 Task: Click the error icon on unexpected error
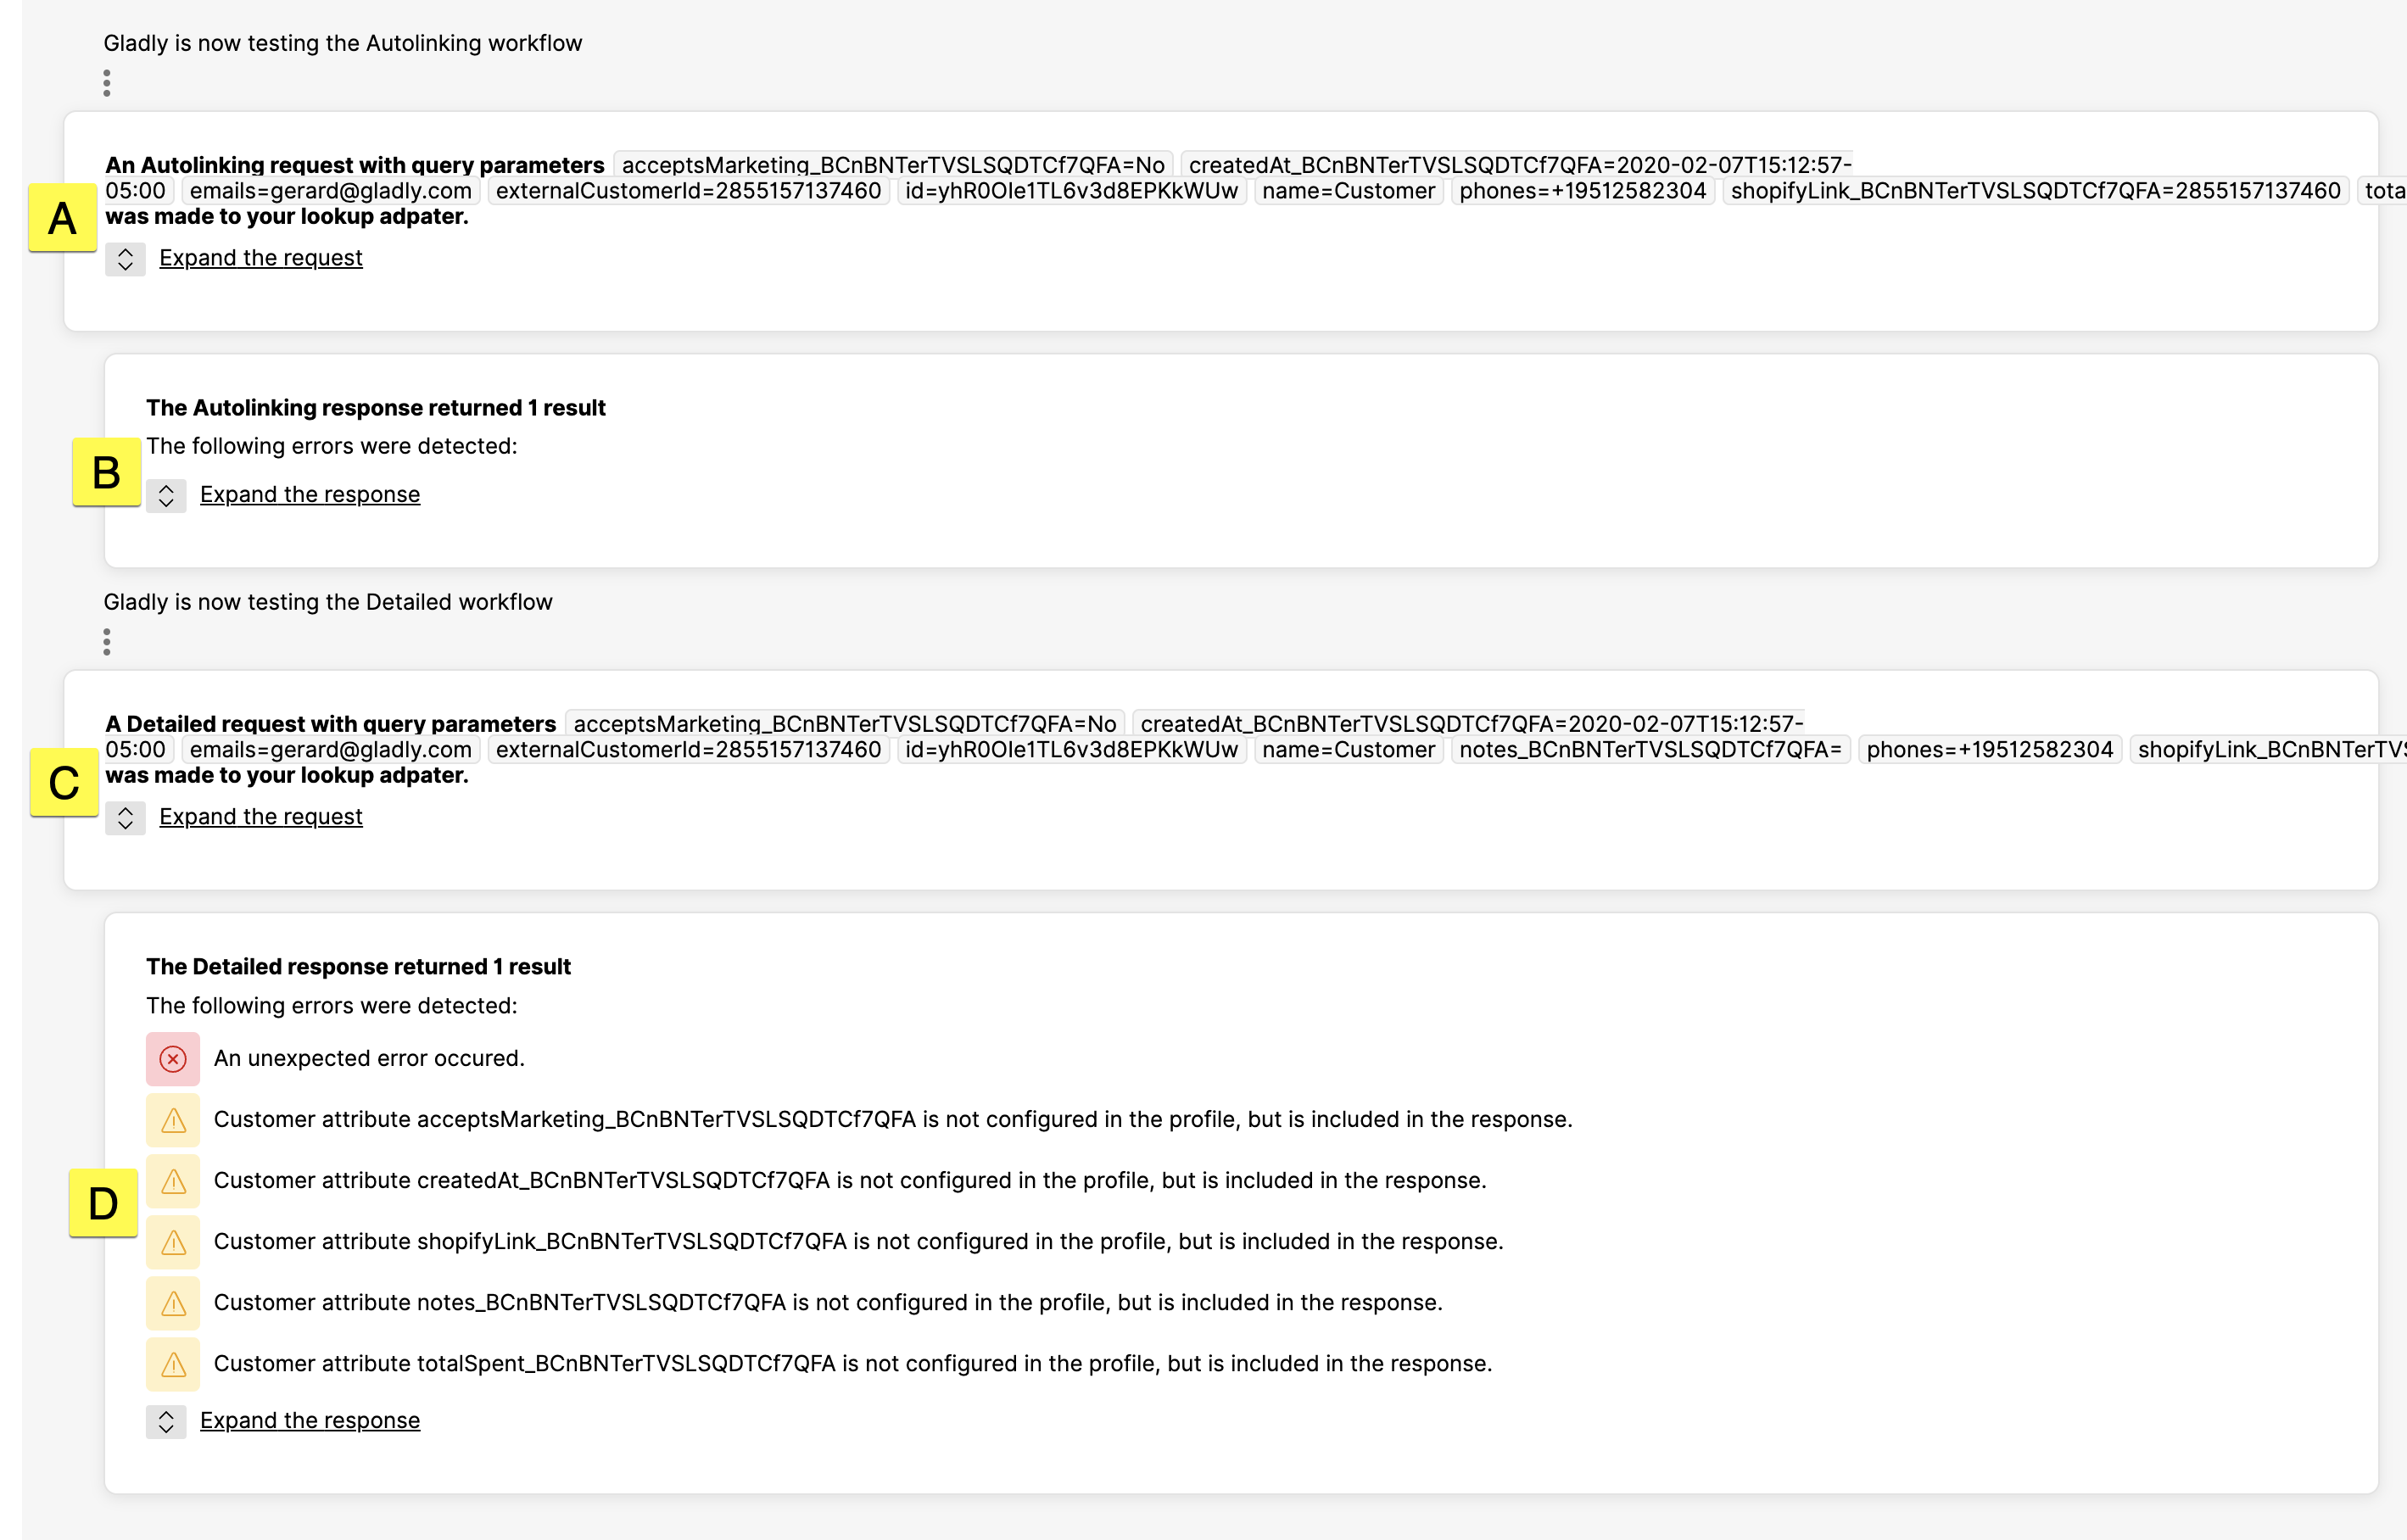[x=170, y=1059]
